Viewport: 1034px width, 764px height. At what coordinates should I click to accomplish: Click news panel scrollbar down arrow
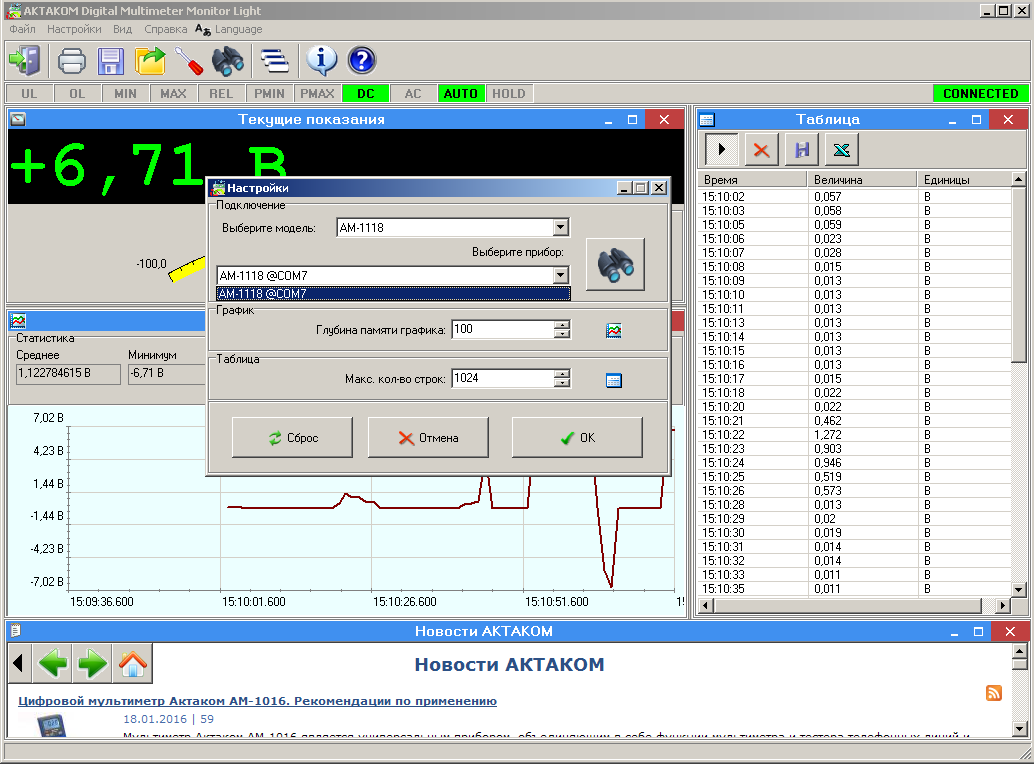pos(1019,728)
